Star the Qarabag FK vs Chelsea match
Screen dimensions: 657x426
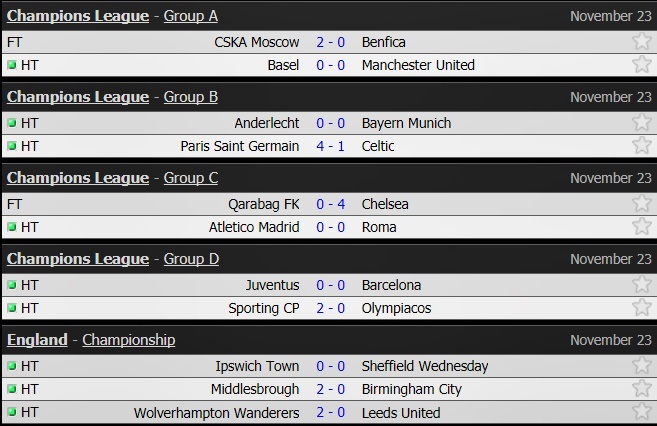coord(641,204)
